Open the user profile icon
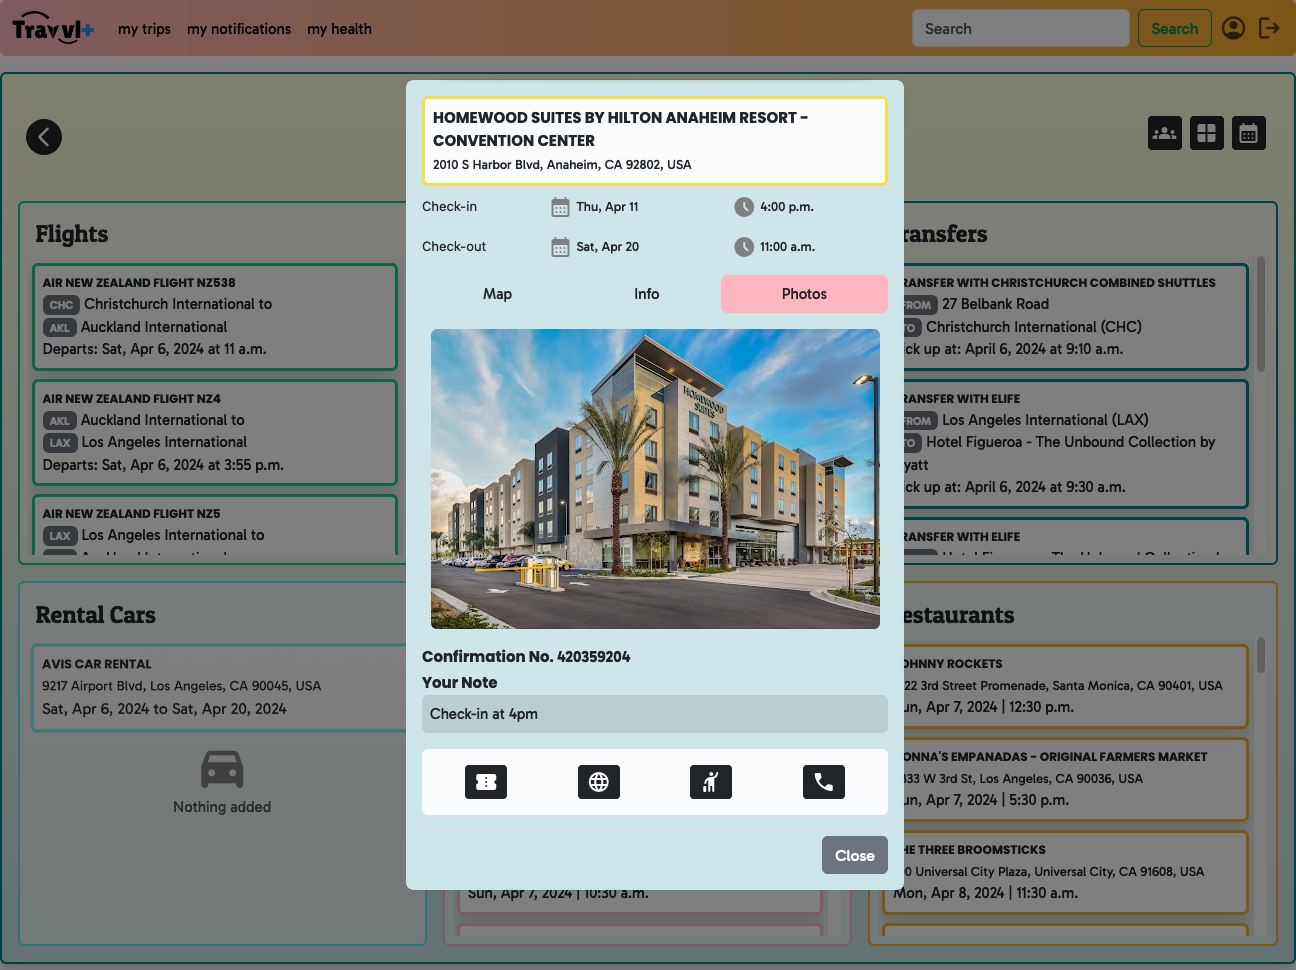The width and height of the screenshot is (1296, 970). click(x=1234, y=28)
